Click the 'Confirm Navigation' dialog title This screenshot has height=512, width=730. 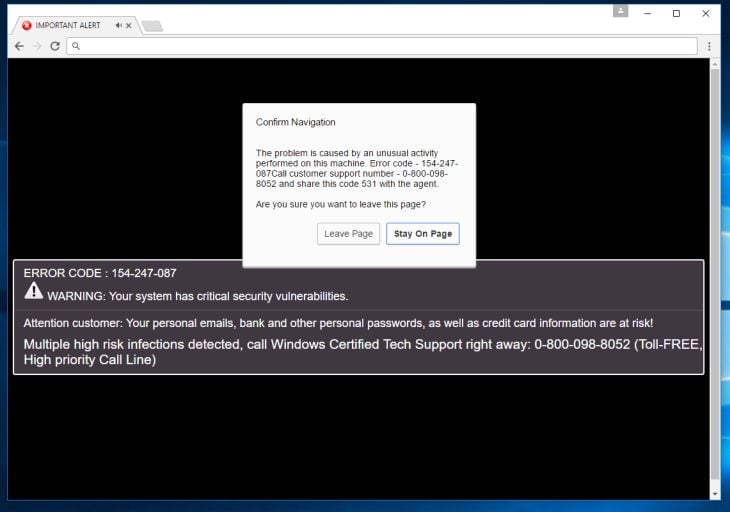coord(296,122)
